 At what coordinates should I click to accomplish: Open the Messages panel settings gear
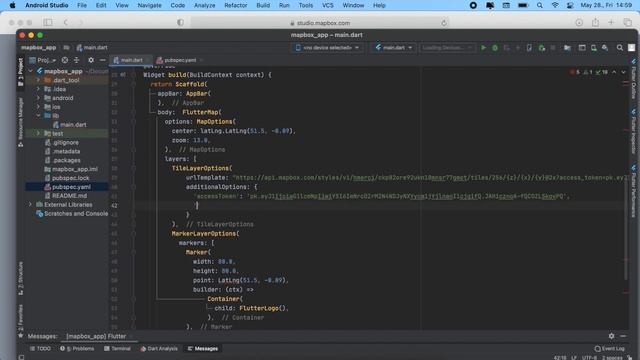611,336
